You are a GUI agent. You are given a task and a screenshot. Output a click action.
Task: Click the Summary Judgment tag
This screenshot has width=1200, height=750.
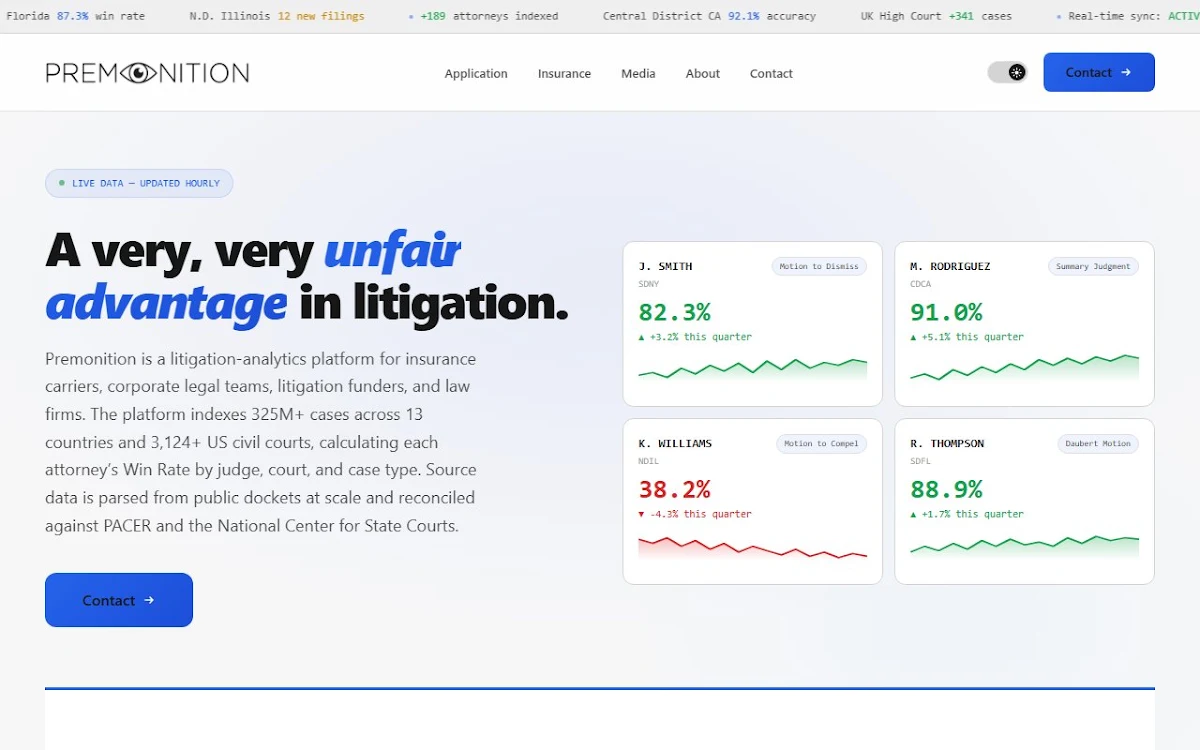[x=1093, y=266]
